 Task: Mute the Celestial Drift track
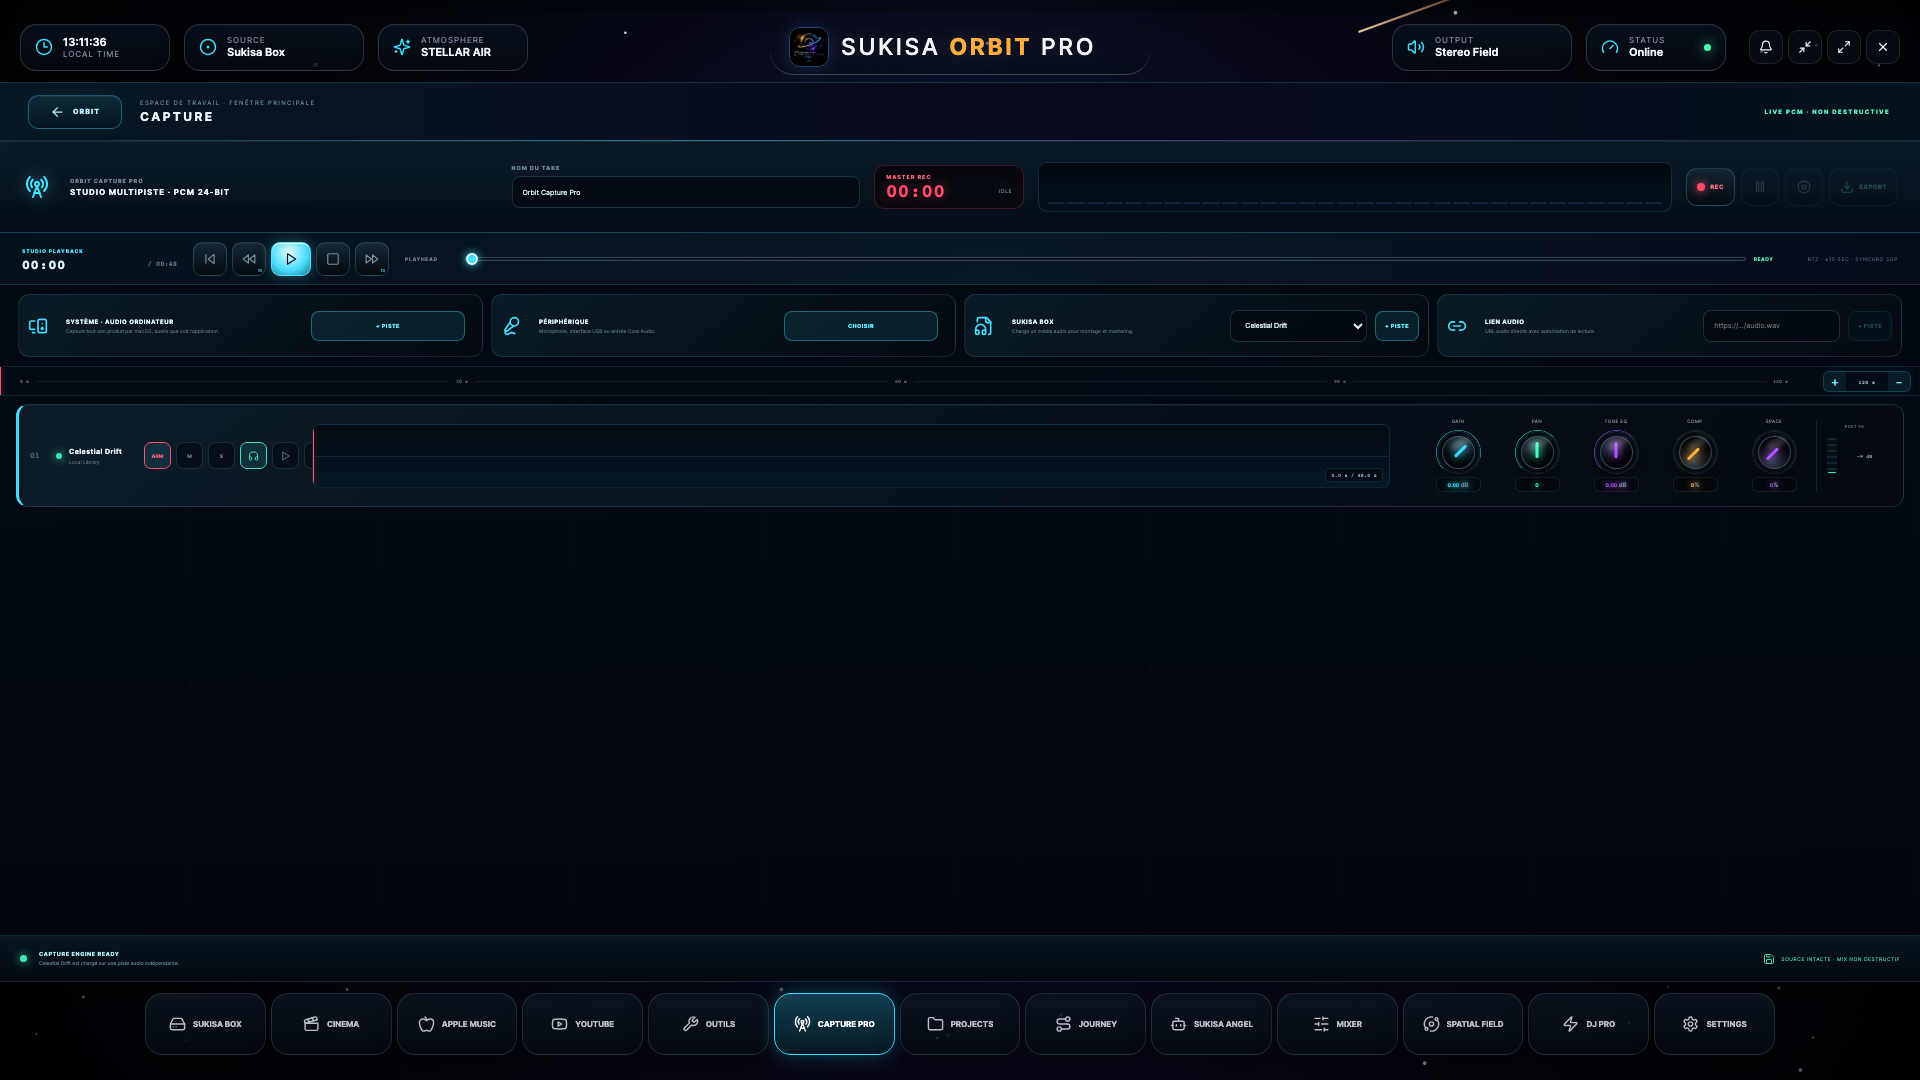(189, 456)
